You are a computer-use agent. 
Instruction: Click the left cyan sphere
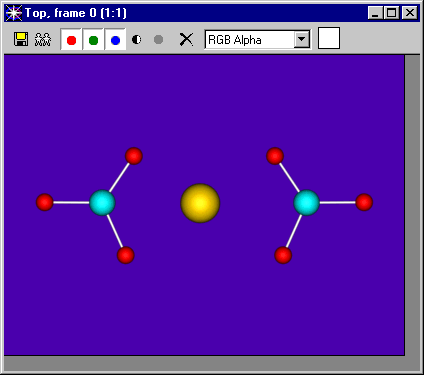coord(102,203)
